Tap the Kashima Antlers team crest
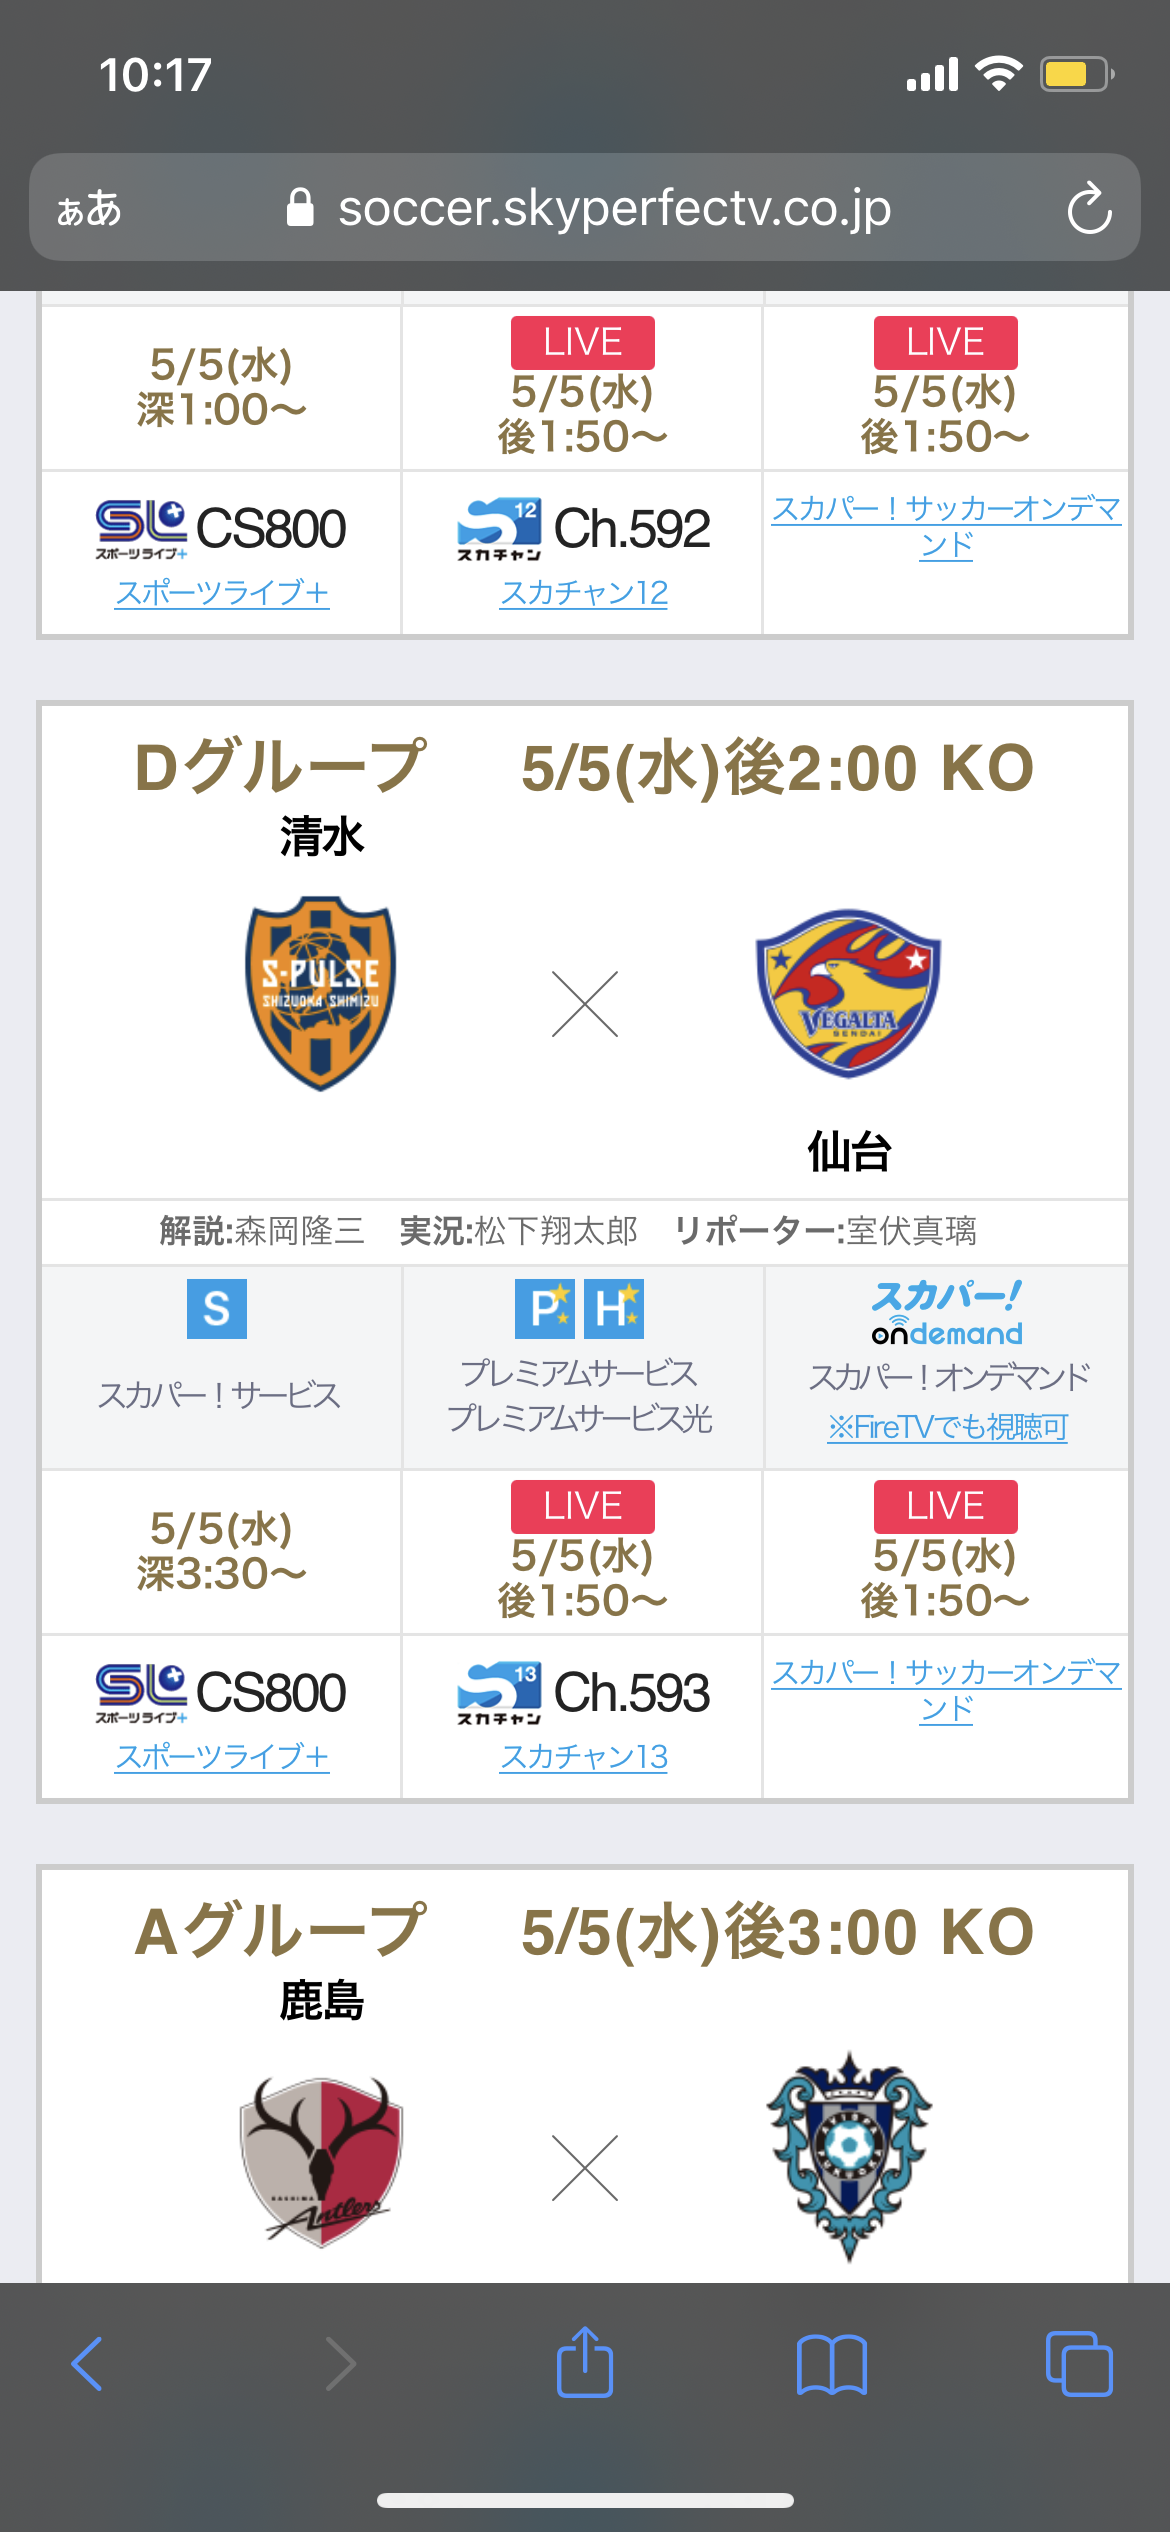This screenshot has width=1170, height=2532. point(321,2160)
